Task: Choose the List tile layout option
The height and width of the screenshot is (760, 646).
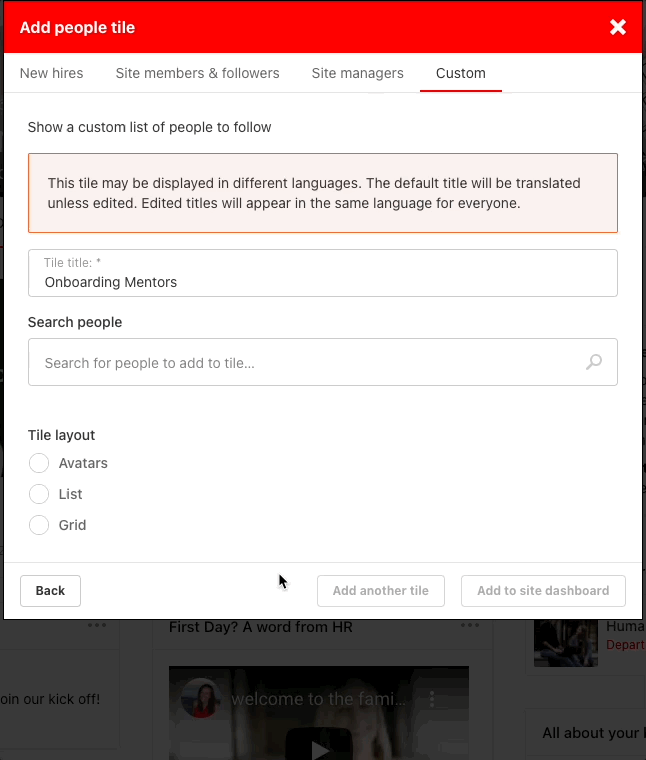Action: pyautogui.click(x=39, y=494)
